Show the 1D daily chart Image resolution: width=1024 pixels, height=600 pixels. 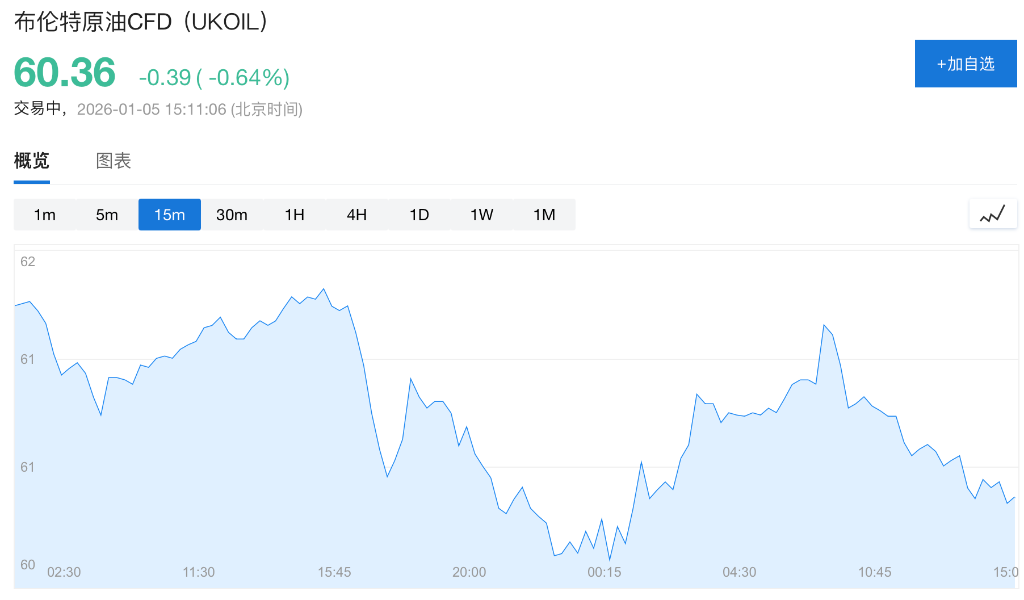click(x=419, y=215)
